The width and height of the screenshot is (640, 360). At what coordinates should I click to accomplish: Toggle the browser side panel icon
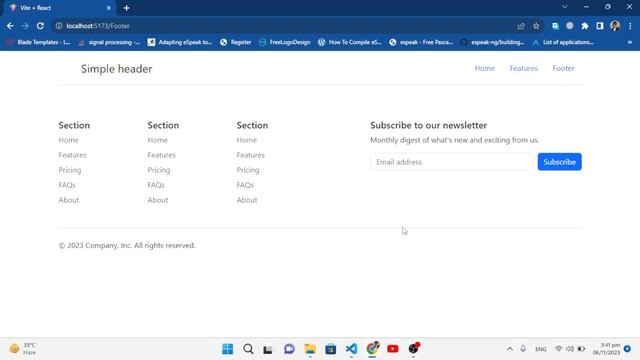coord(600,26)
